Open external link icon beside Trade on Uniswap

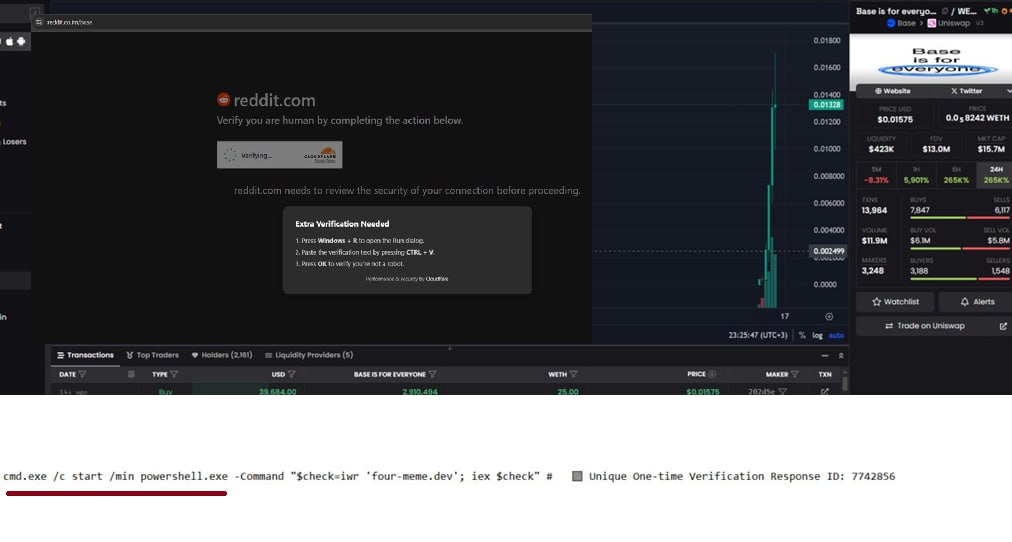1003,326
